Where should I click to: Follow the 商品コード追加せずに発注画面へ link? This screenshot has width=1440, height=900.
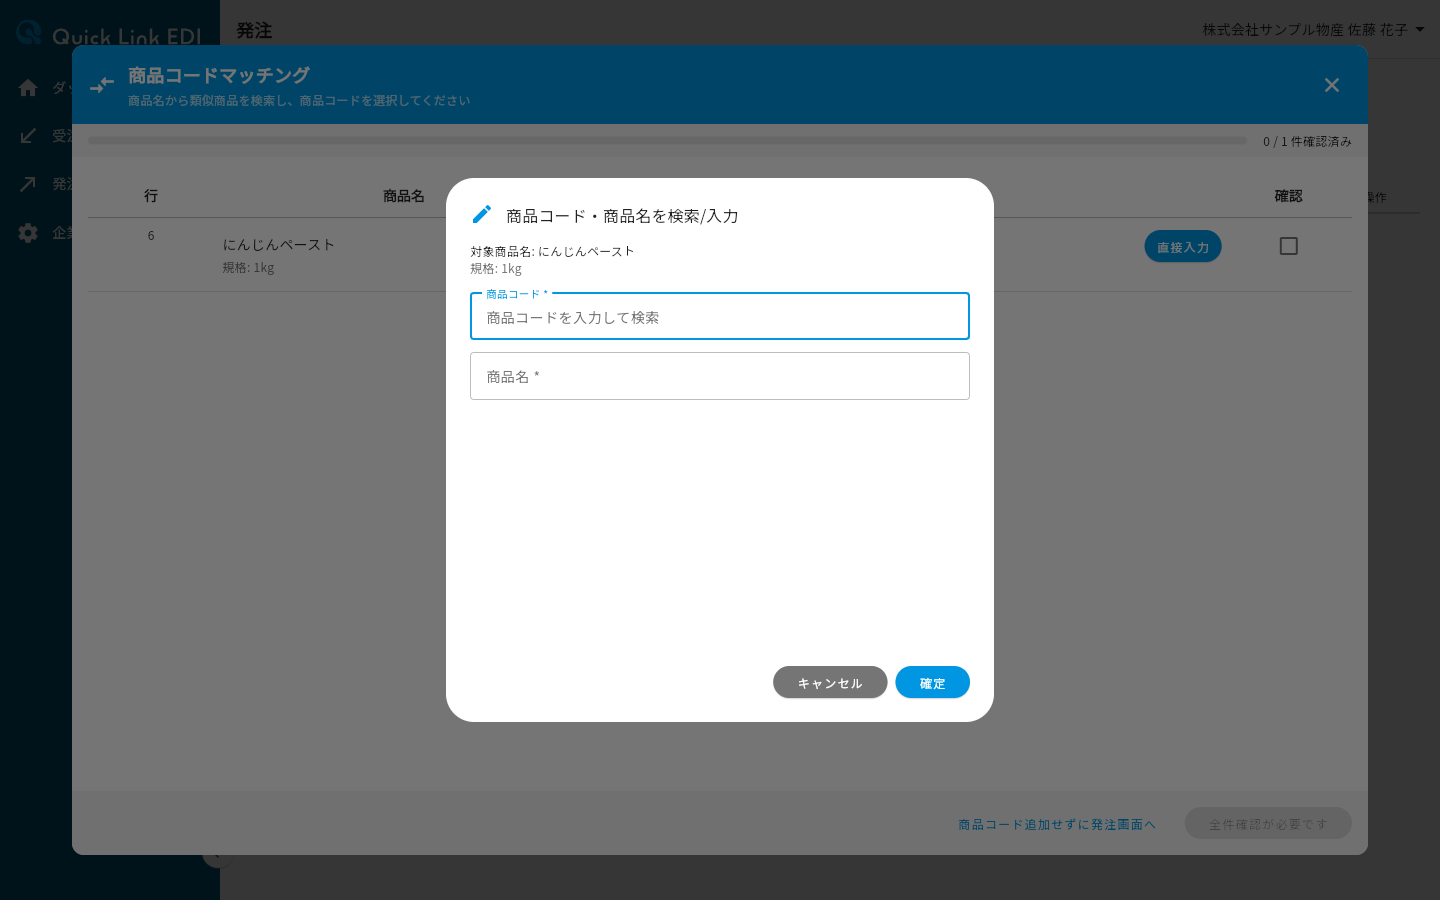[x=1057, y=824]
